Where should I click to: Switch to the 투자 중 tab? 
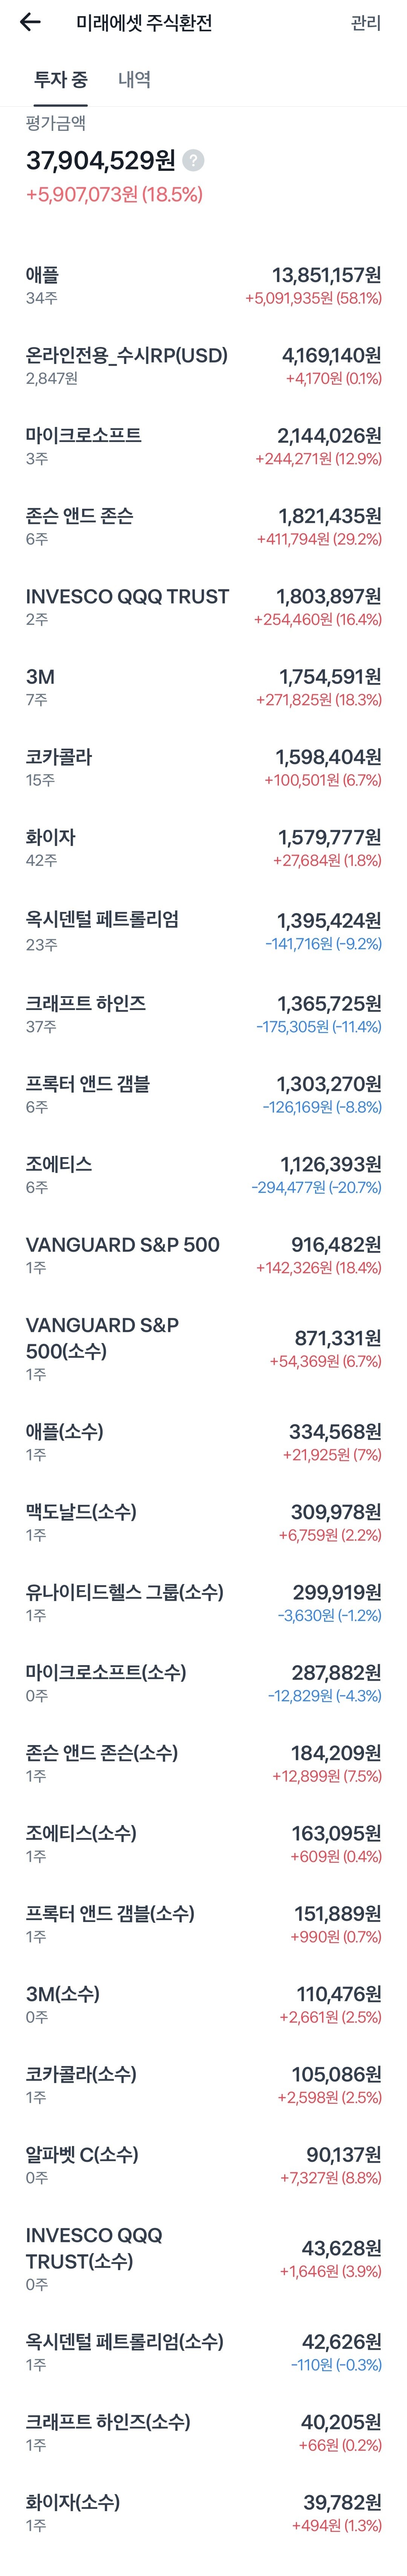[61, 80]
